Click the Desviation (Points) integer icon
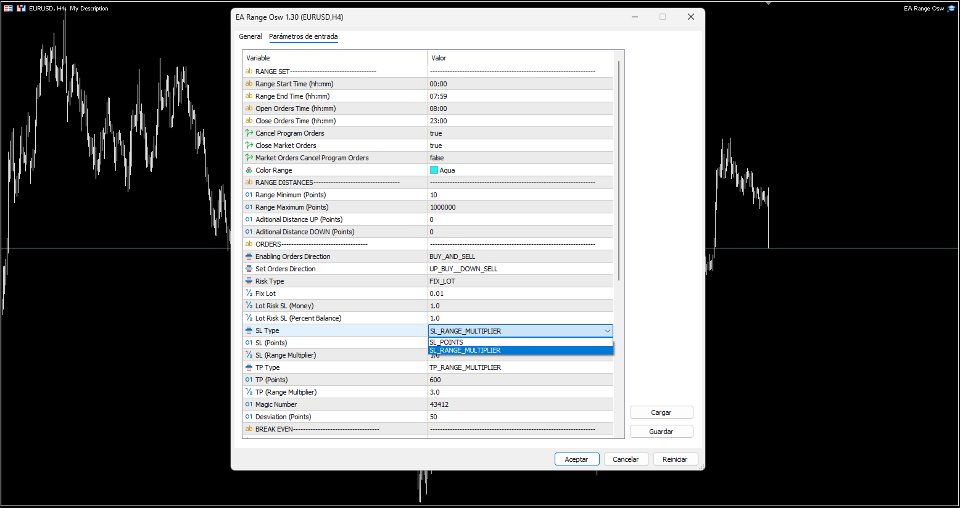This screenshot has height=508, width=960. [249, 416]
